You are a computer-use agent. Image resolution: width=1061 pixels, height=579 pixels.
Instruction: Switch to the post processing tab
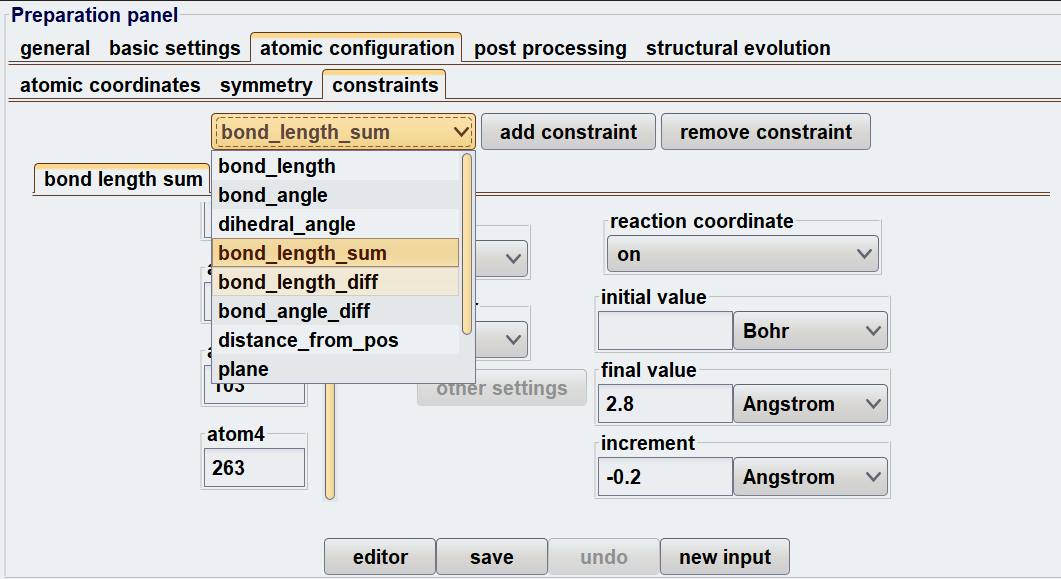tap(550, 48)
